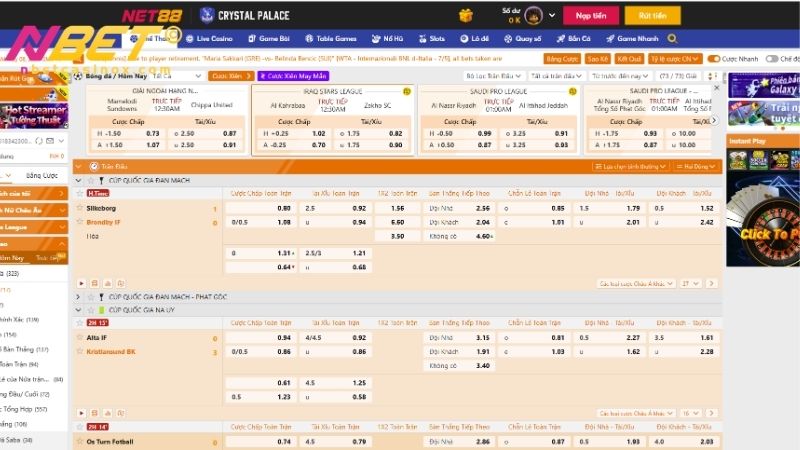Open the Hai Dòng layout dropdown

click(695, 166)
